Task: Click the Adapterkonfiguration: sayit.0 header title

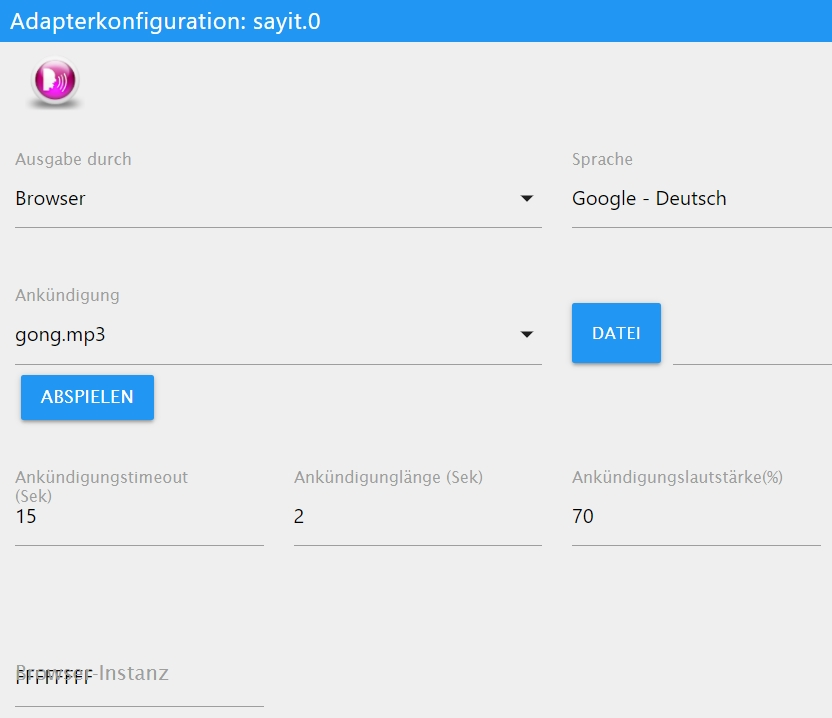Action: click(x=165, y=21)
